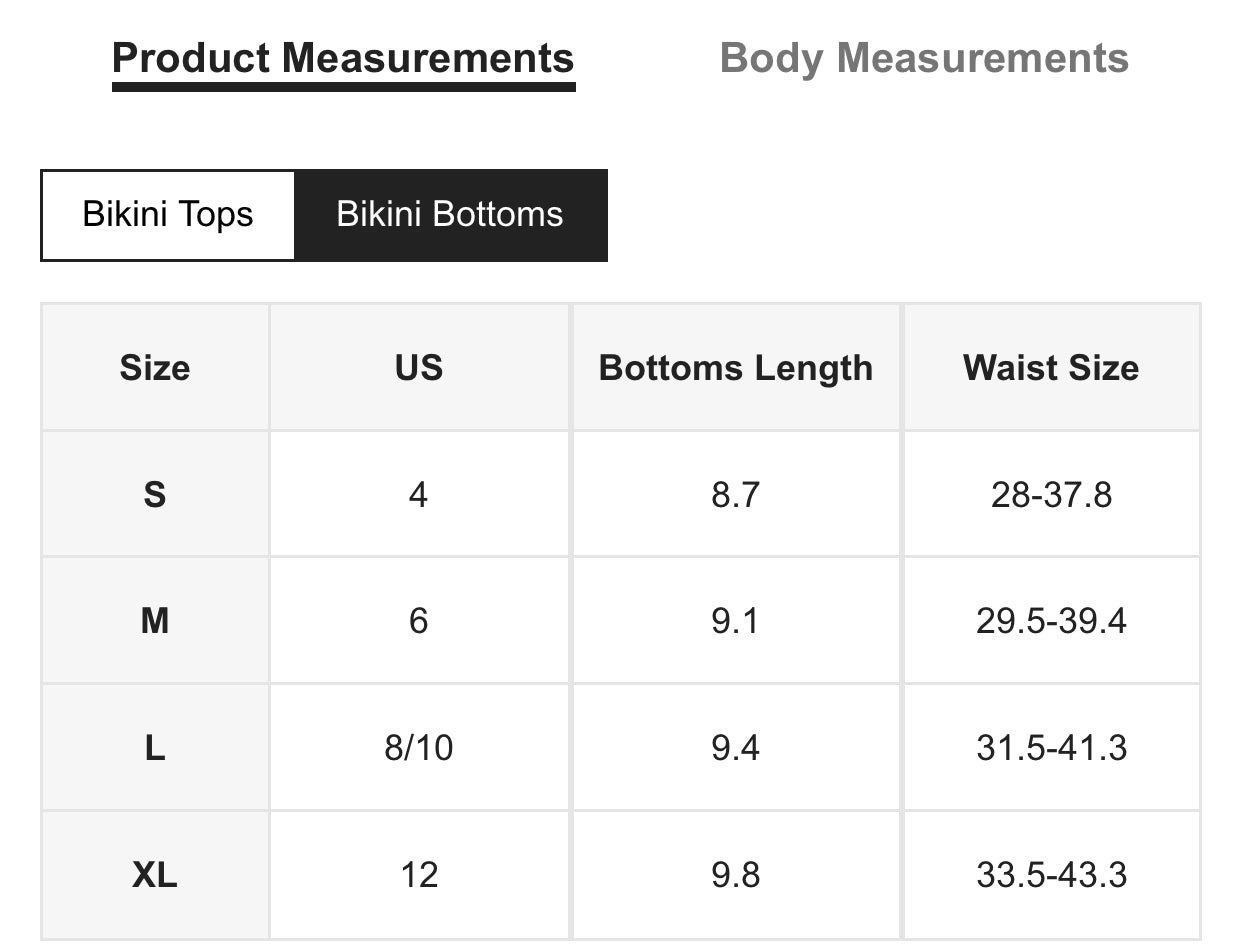
Task: Select the XL size row label
Action: 155,875
